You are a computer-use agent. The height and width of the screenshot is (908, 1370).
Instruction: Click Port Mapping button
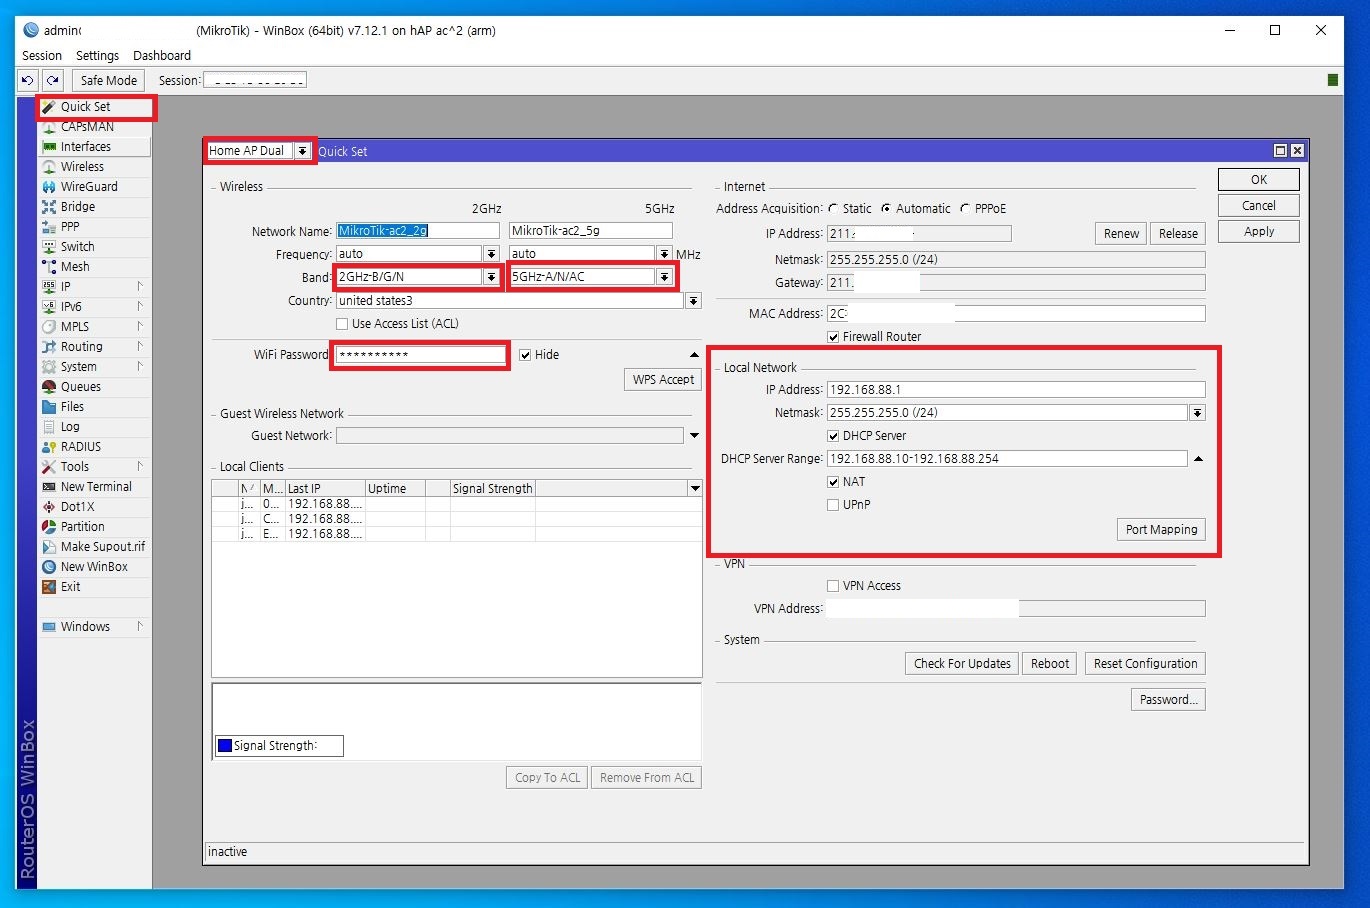[1161, 530]
